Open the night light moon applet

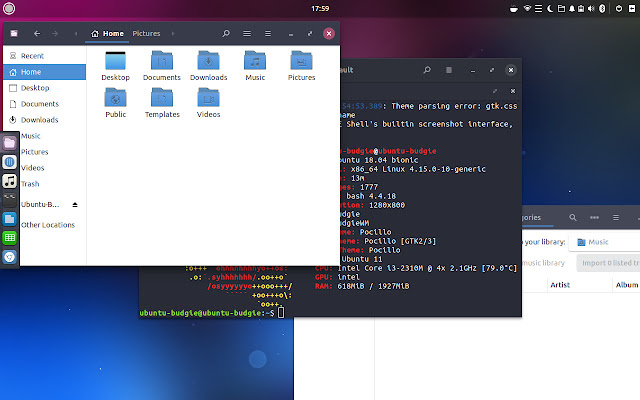coord(550,9)
